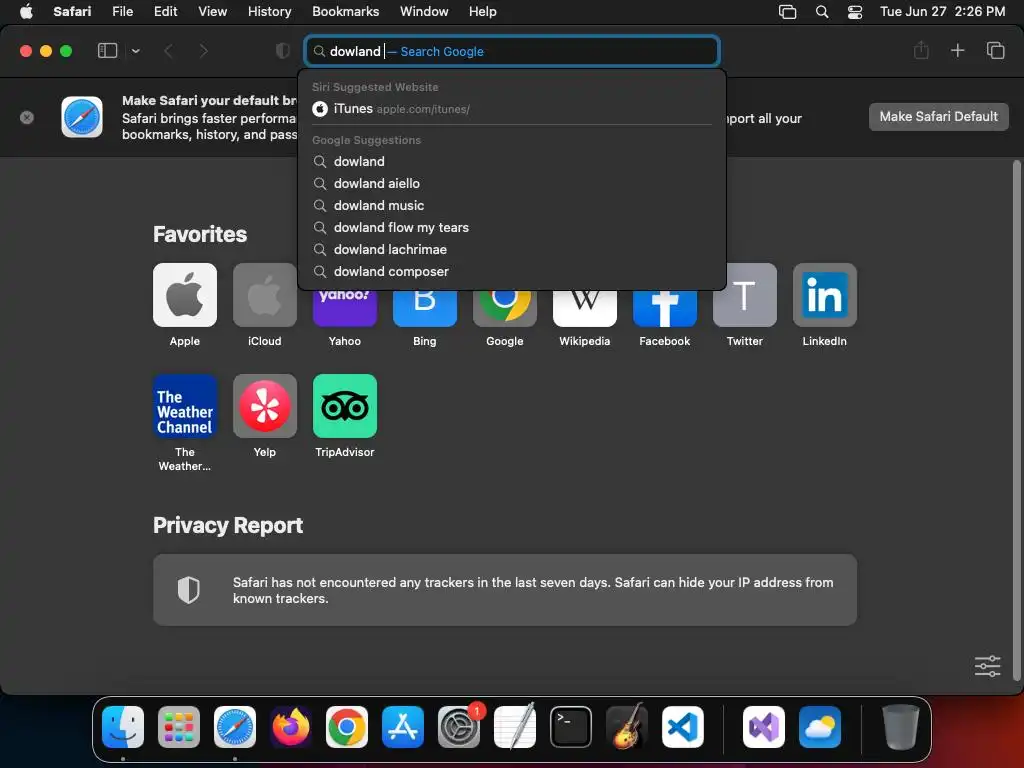Open the Window menu
The height and width of the screenshot is (768, 1024).
click(x=424, y=11)
